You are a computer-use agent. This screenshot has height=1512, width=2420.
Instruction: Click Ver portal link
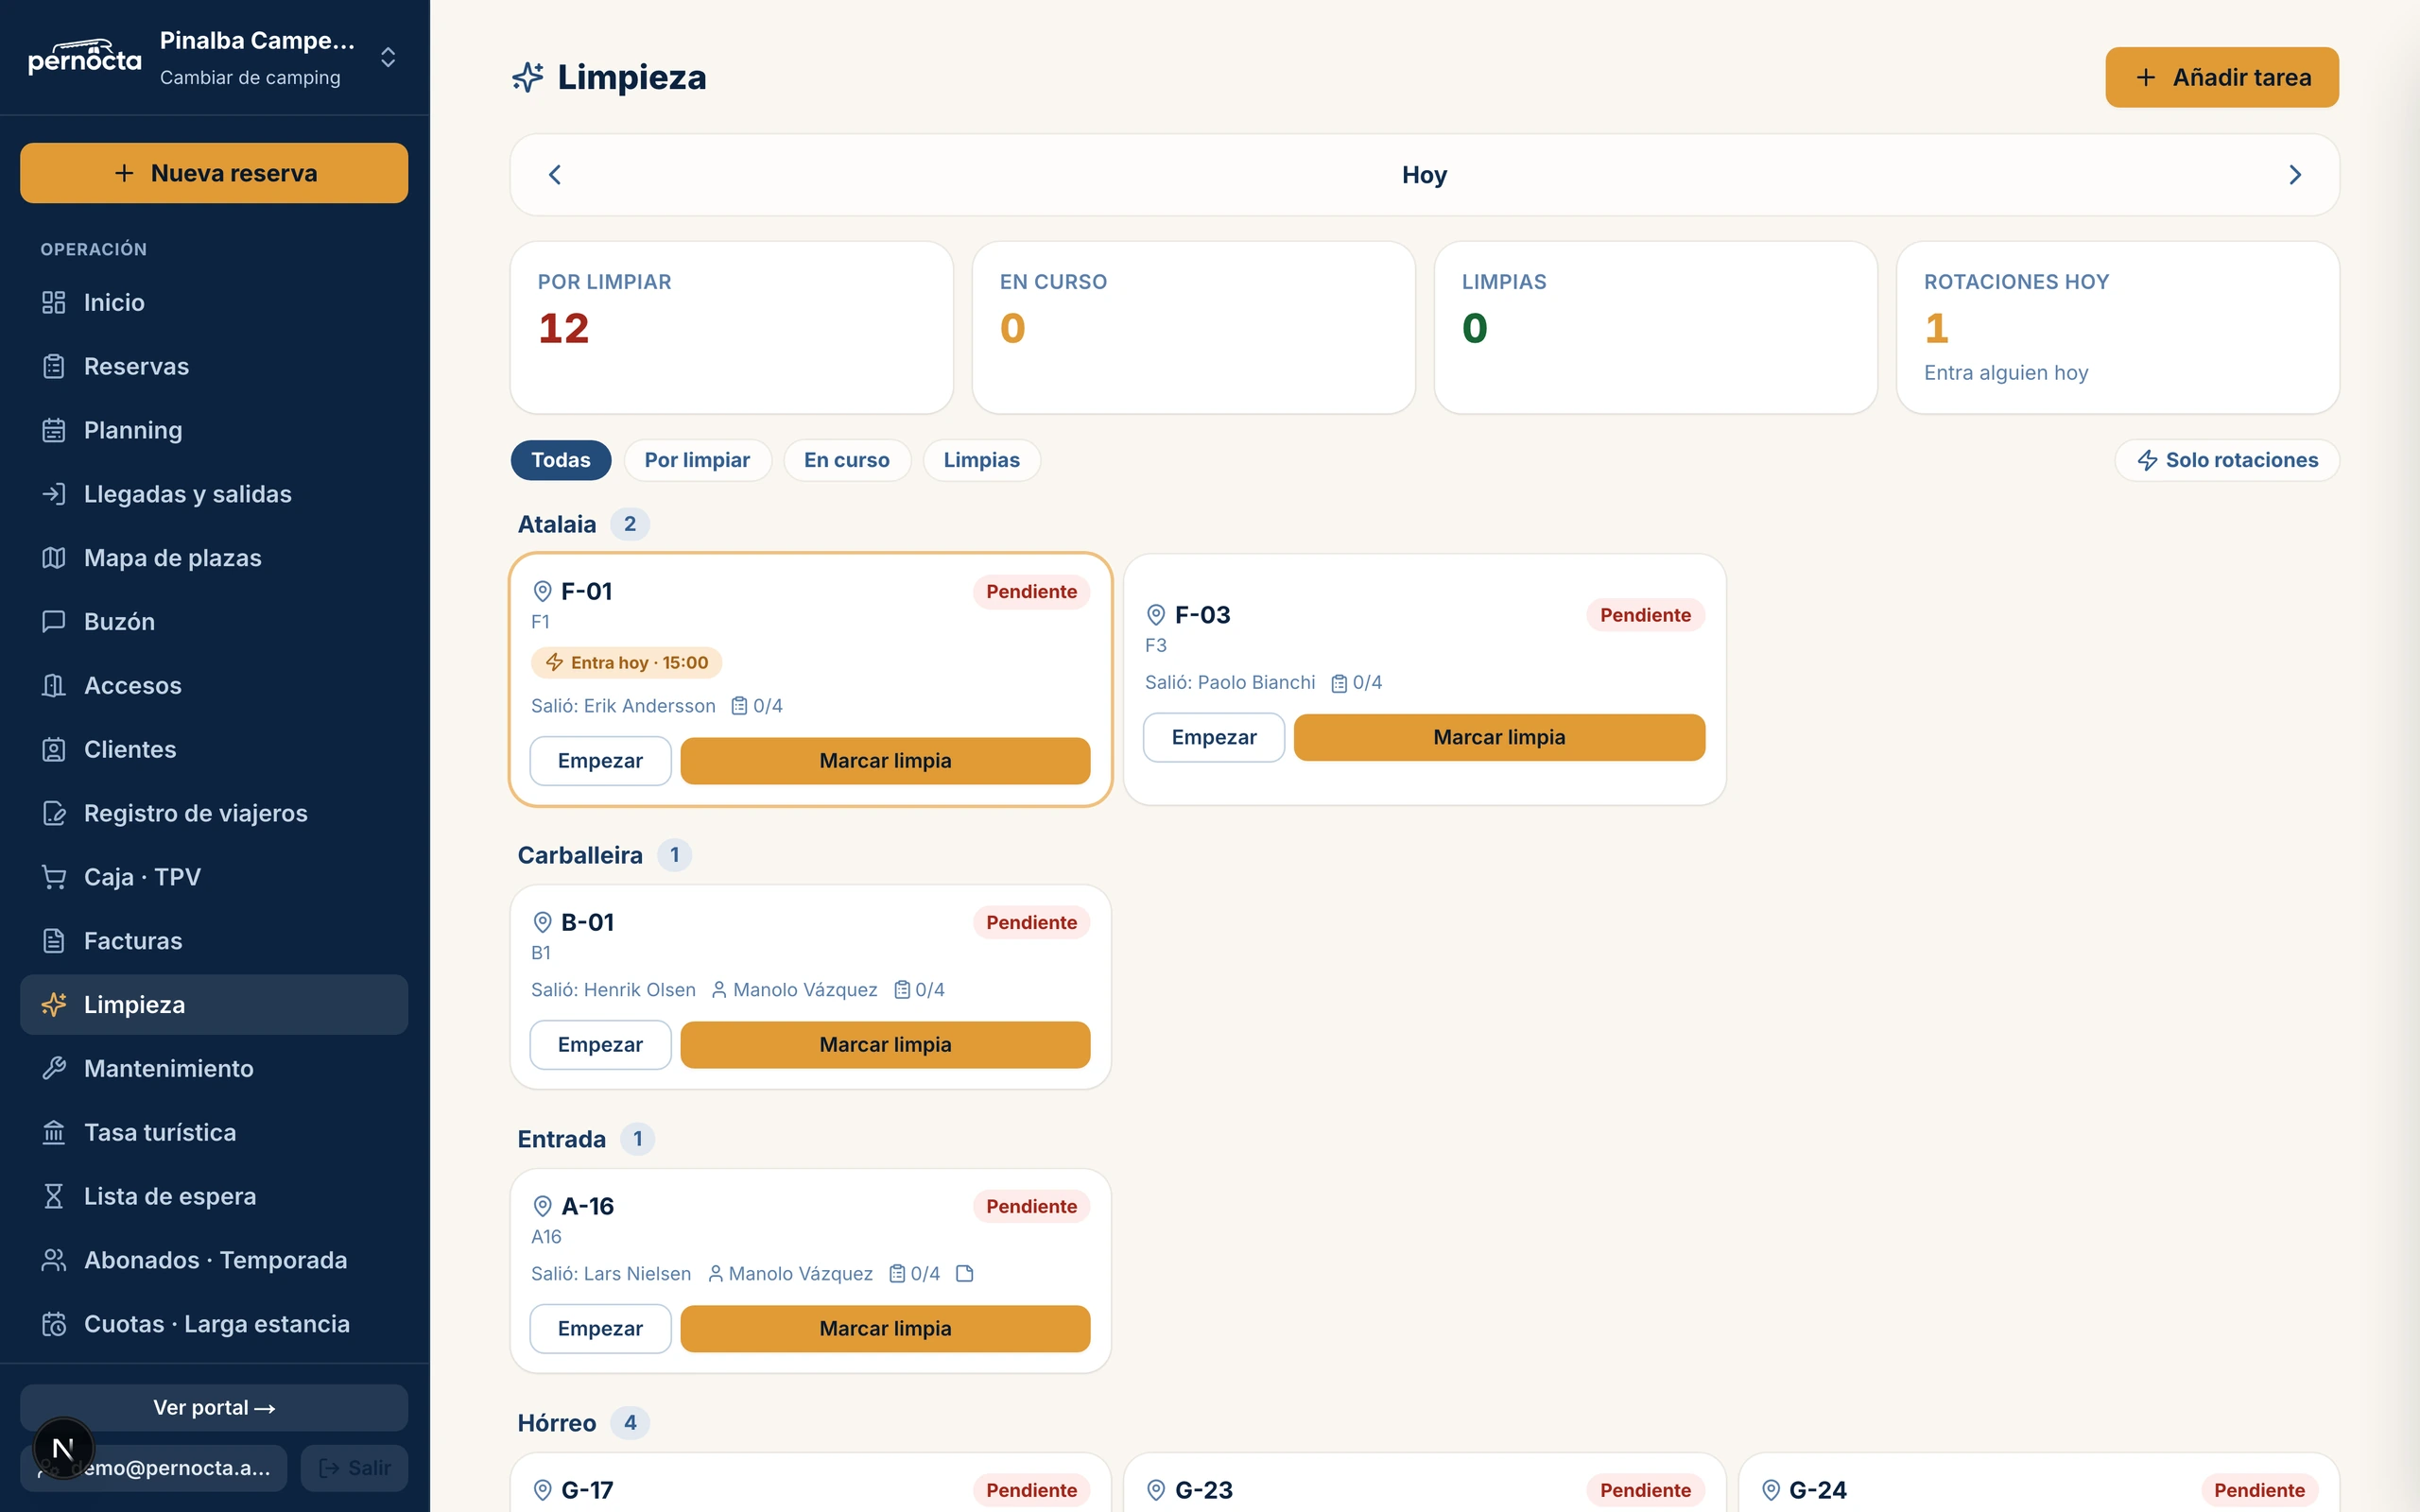[x=214, y=1407]
